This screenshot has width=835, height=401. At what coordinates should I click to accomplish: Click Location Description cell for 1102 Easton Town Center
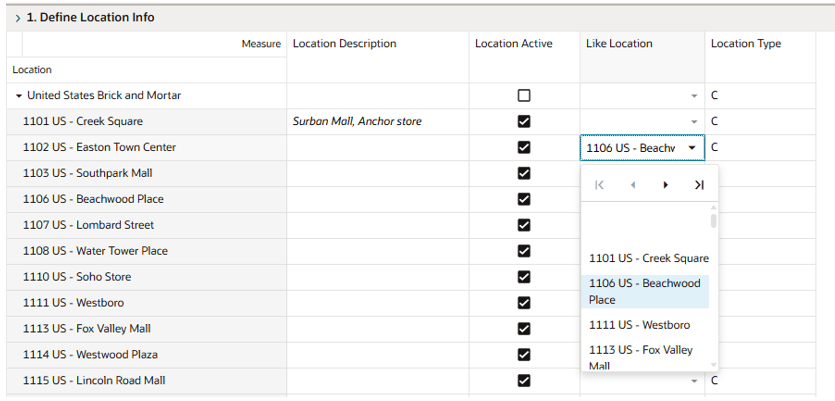[x=378, y=148]
